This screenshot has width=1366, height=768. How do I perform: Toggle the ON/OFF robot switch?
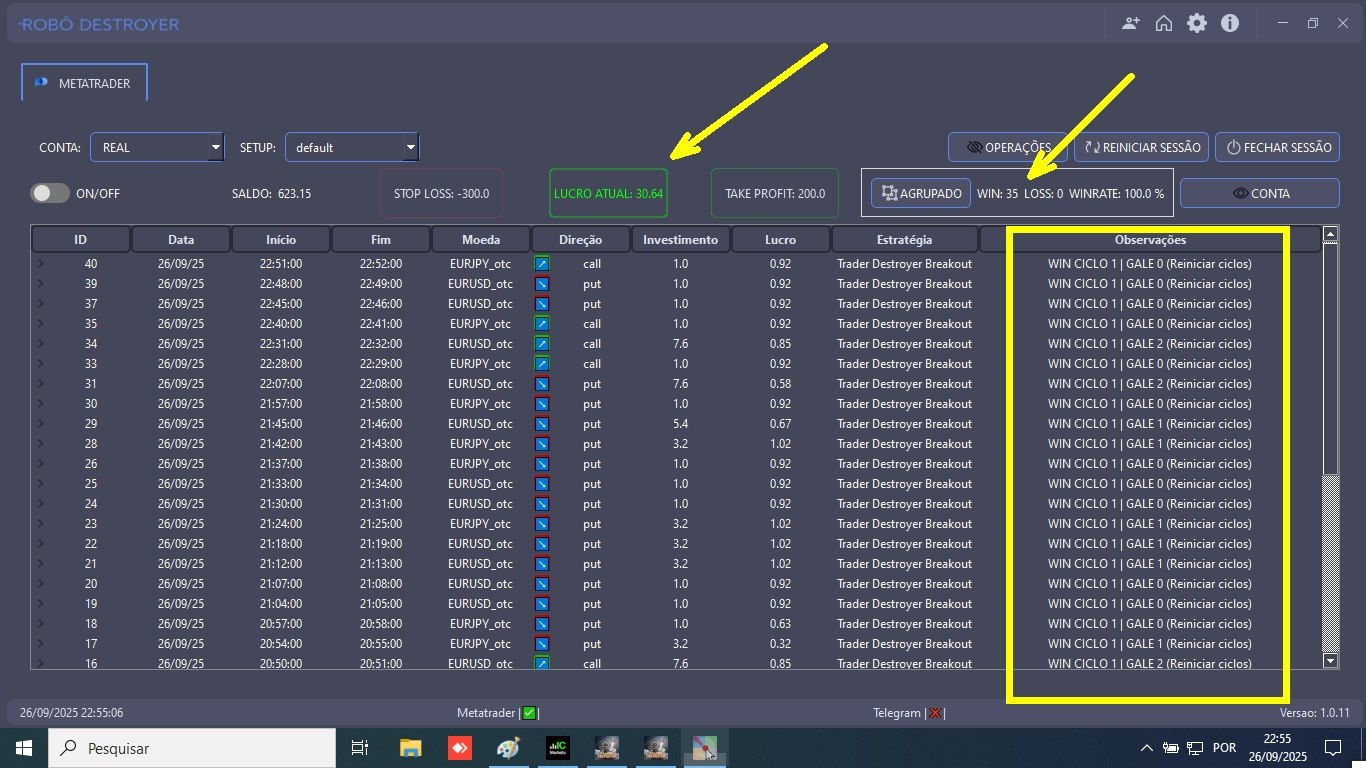(x=50, y=194)
